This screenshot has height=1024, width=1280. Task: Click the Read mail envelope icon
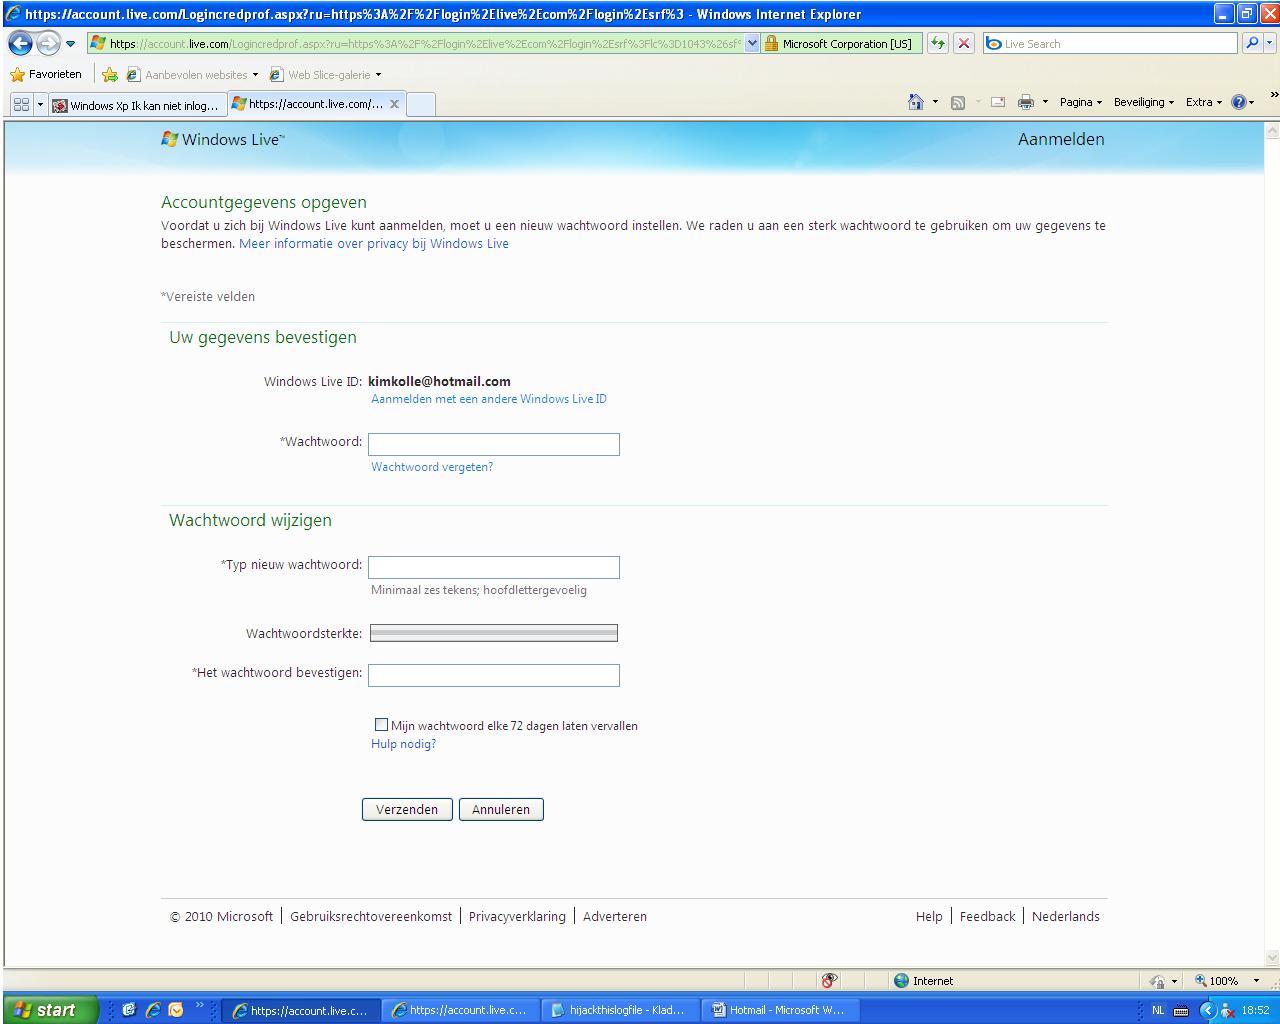pos(998,102)
